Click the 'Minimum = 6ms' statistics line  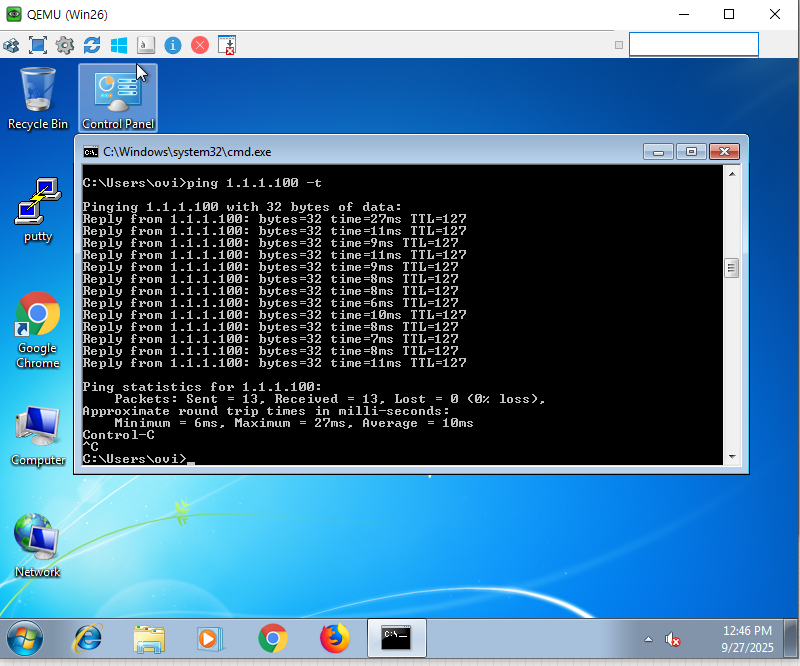click(294, 423)
